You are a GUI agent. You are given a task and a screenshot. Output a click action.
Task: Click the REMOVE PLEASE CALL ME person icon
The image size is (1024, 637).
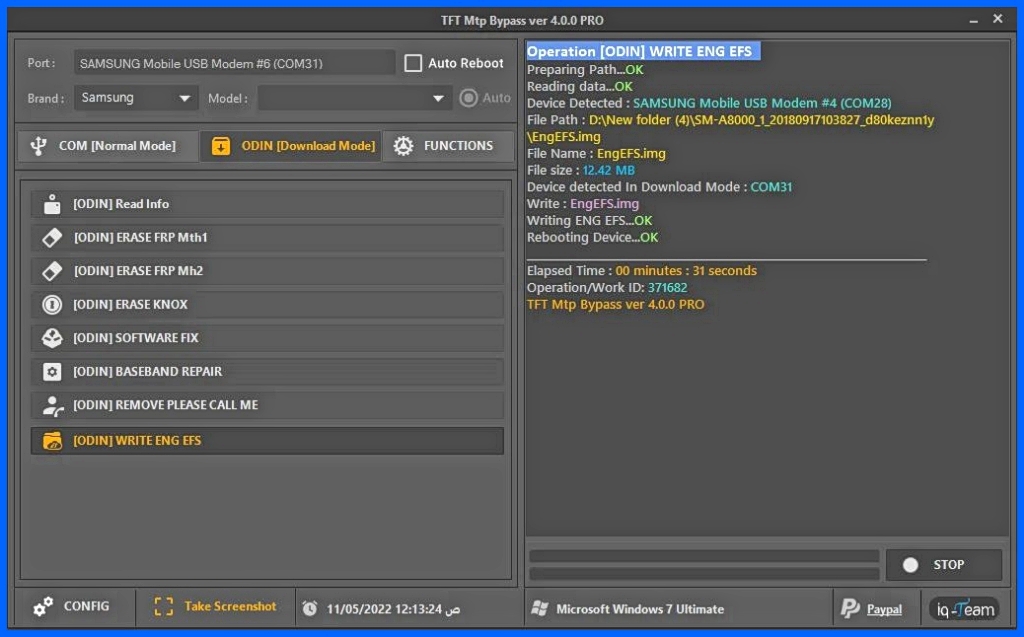(52, 406)
